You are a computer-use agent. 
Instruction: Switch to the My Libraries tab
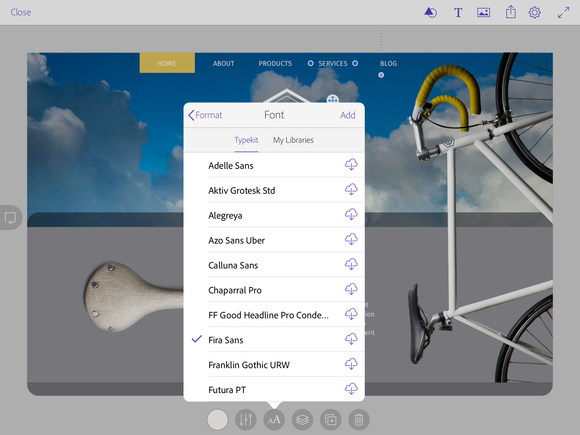pos(293,140)
